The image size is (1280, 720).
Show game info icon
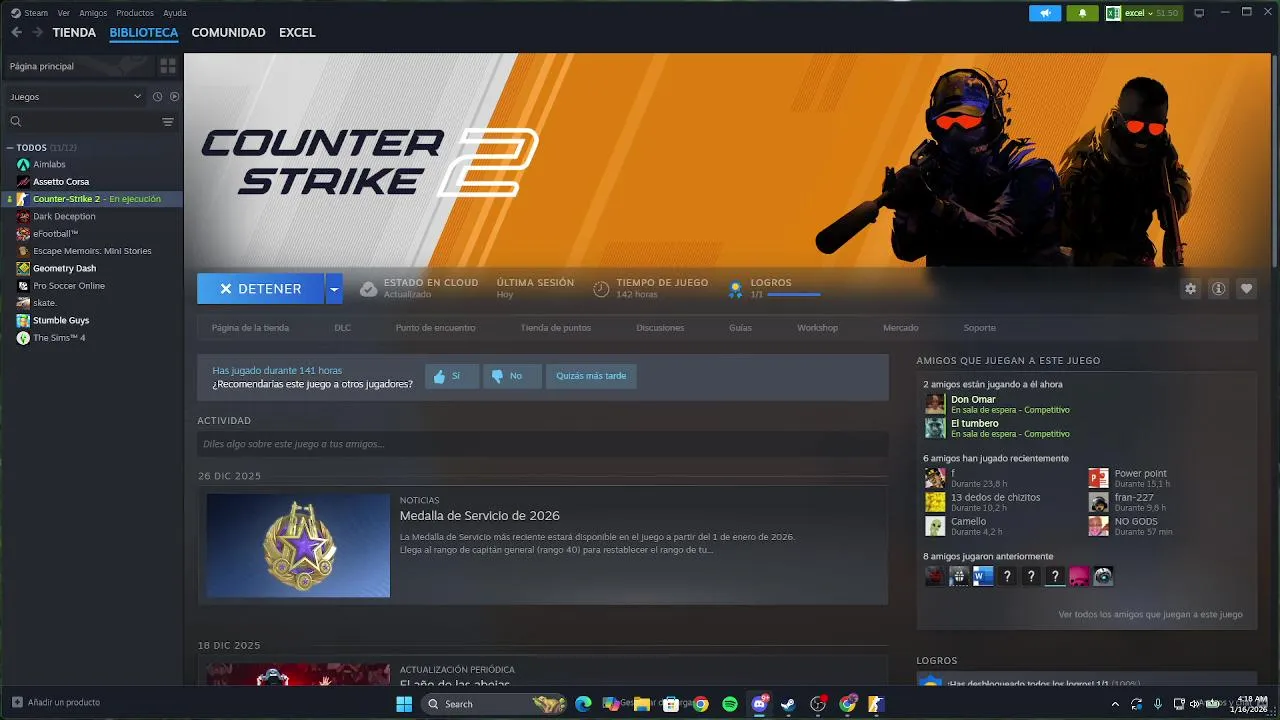pos(1218,289)
